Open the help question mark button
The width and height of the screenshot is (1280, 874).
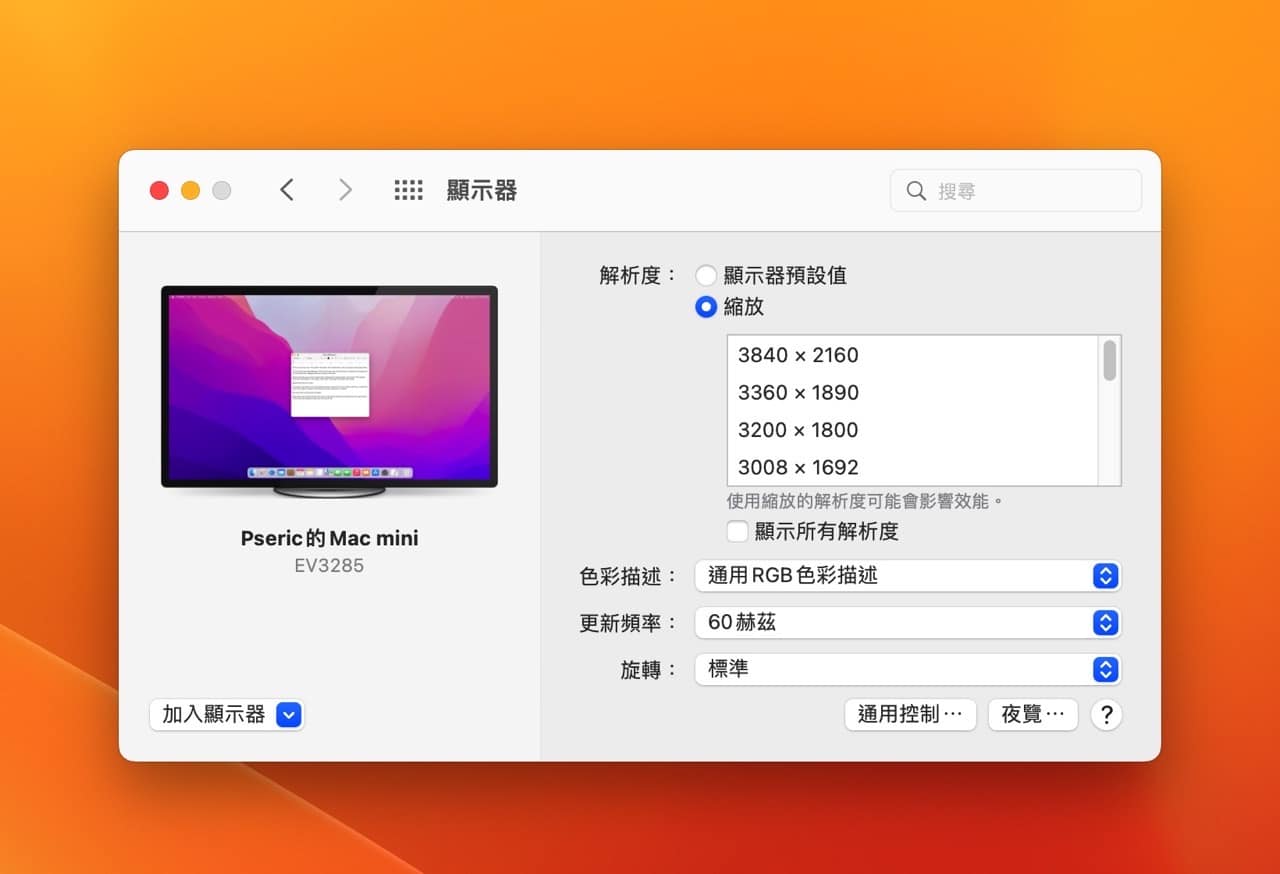pos(1106,714)
